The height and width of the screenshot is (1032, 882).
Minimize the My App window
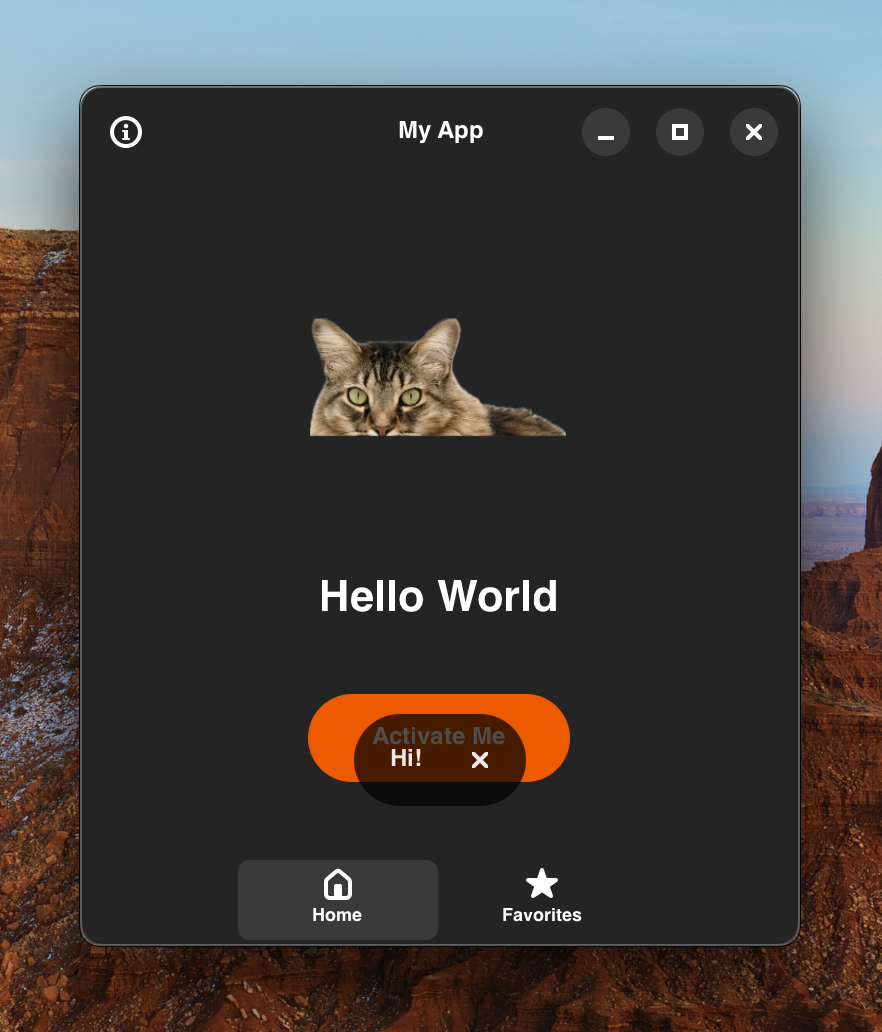(606, 132)
